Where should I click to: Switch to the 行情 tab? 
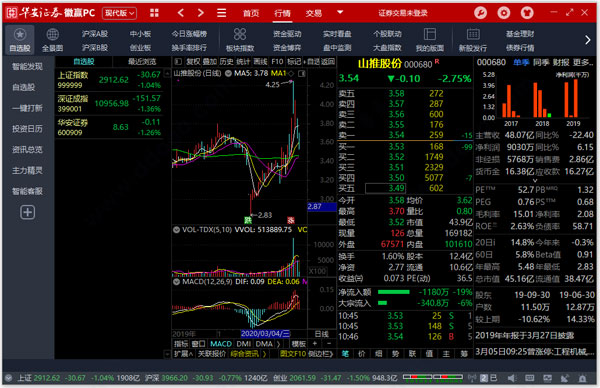click(x=282, y=13)
